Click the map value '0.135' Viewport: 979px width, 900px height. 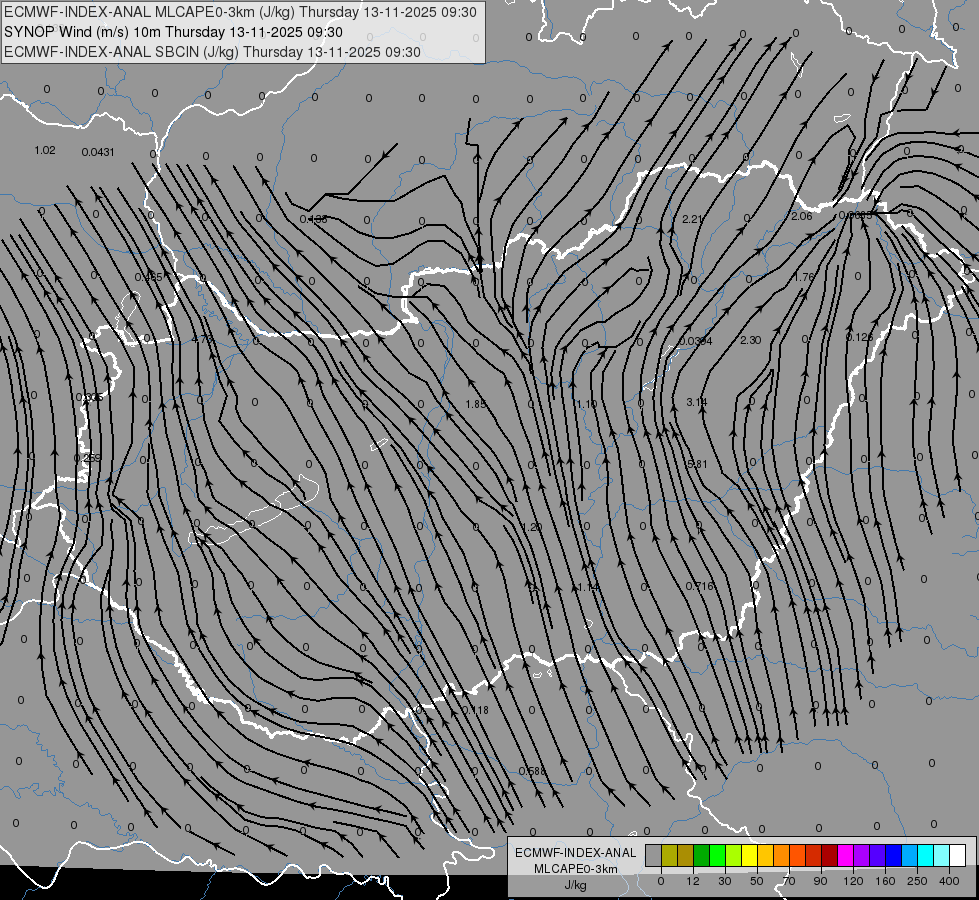pos(313,219)
